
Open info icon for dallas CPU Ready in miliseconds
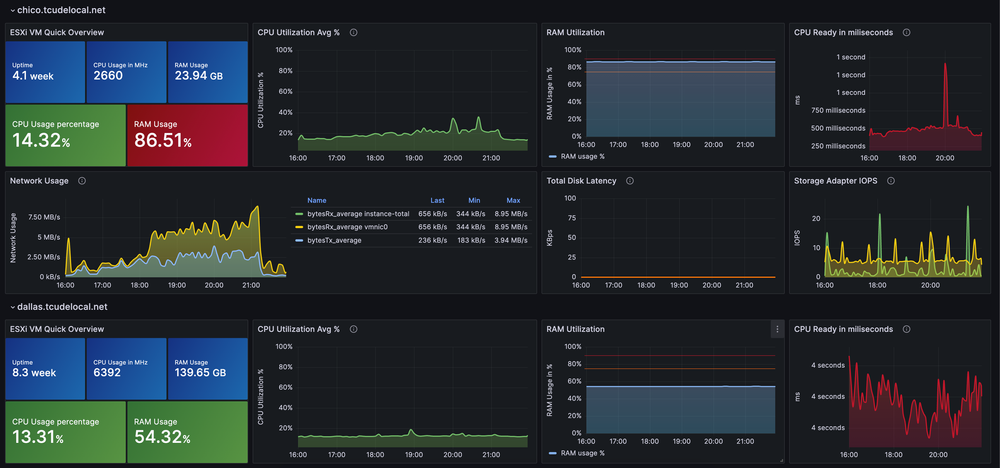906,327
